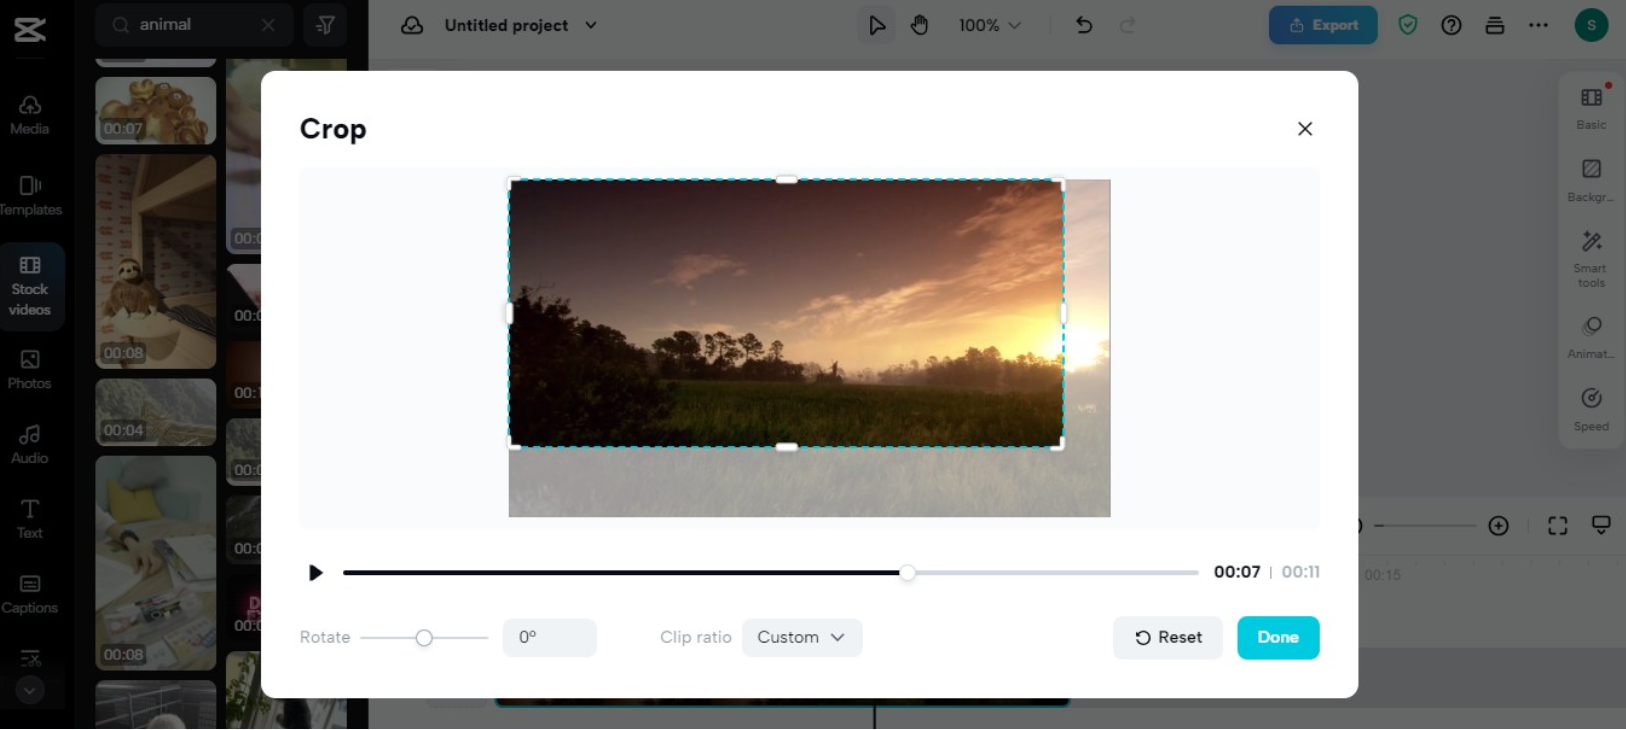The width and height of the screenshot is (1626, 730).
Task: Open the Media panel
Action: click(30, 115)
